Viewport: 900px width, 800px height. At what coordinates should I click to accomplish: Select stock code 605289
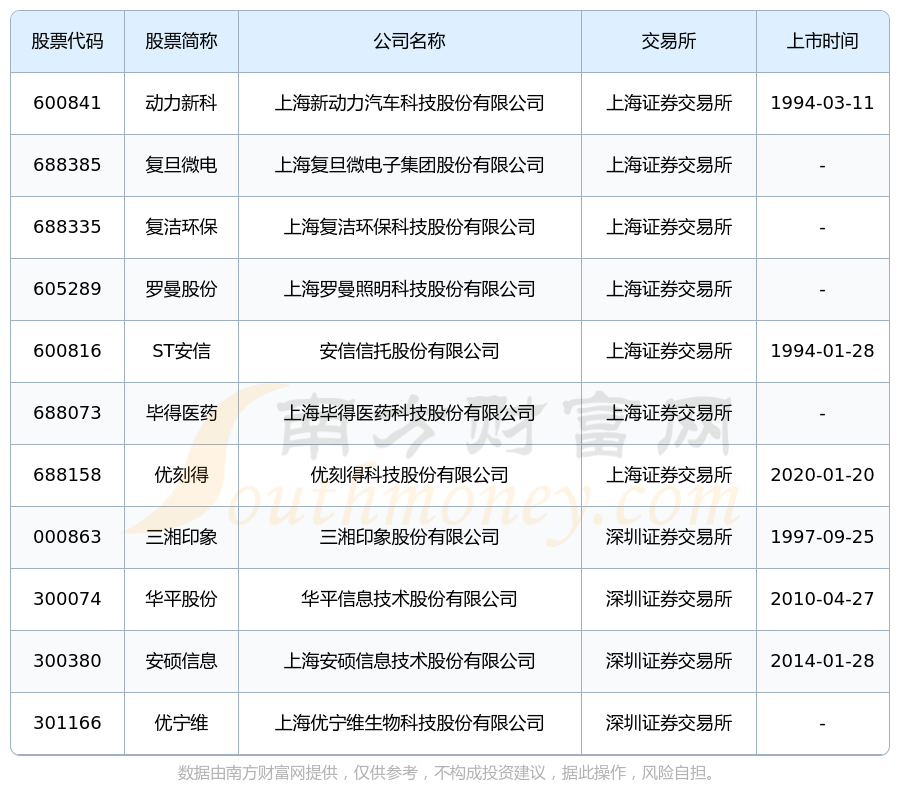point(67,289)
